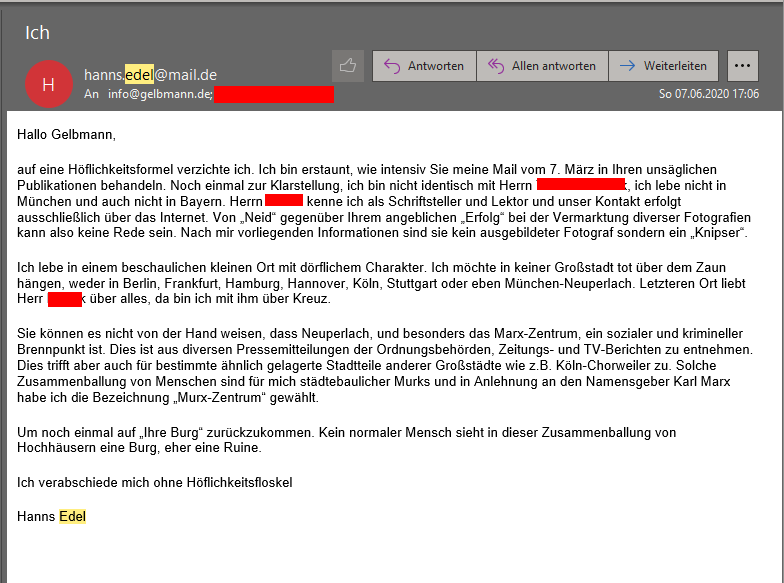This screenshot has width=784, height=583.
Task: Click the redacted name before "über alles"
Action: pyautogui.click(x=65, y=299)
